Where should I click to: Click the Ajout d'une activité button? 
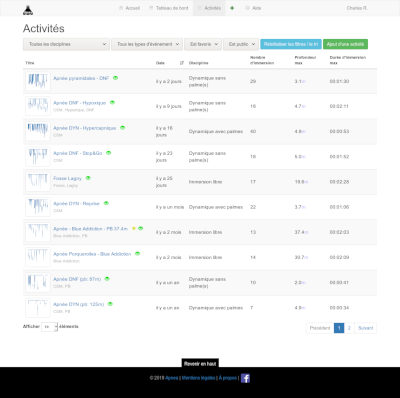pos(345,44)
